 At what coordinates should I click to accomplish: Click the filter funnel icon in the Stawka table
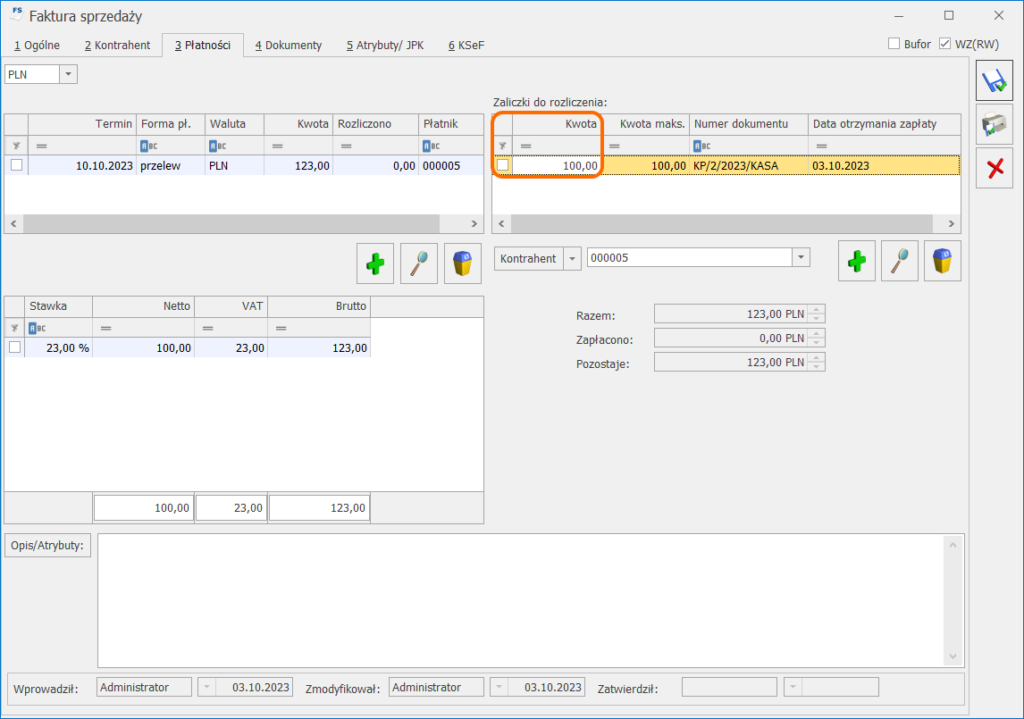pyautogui.click(x=14, y=328)
